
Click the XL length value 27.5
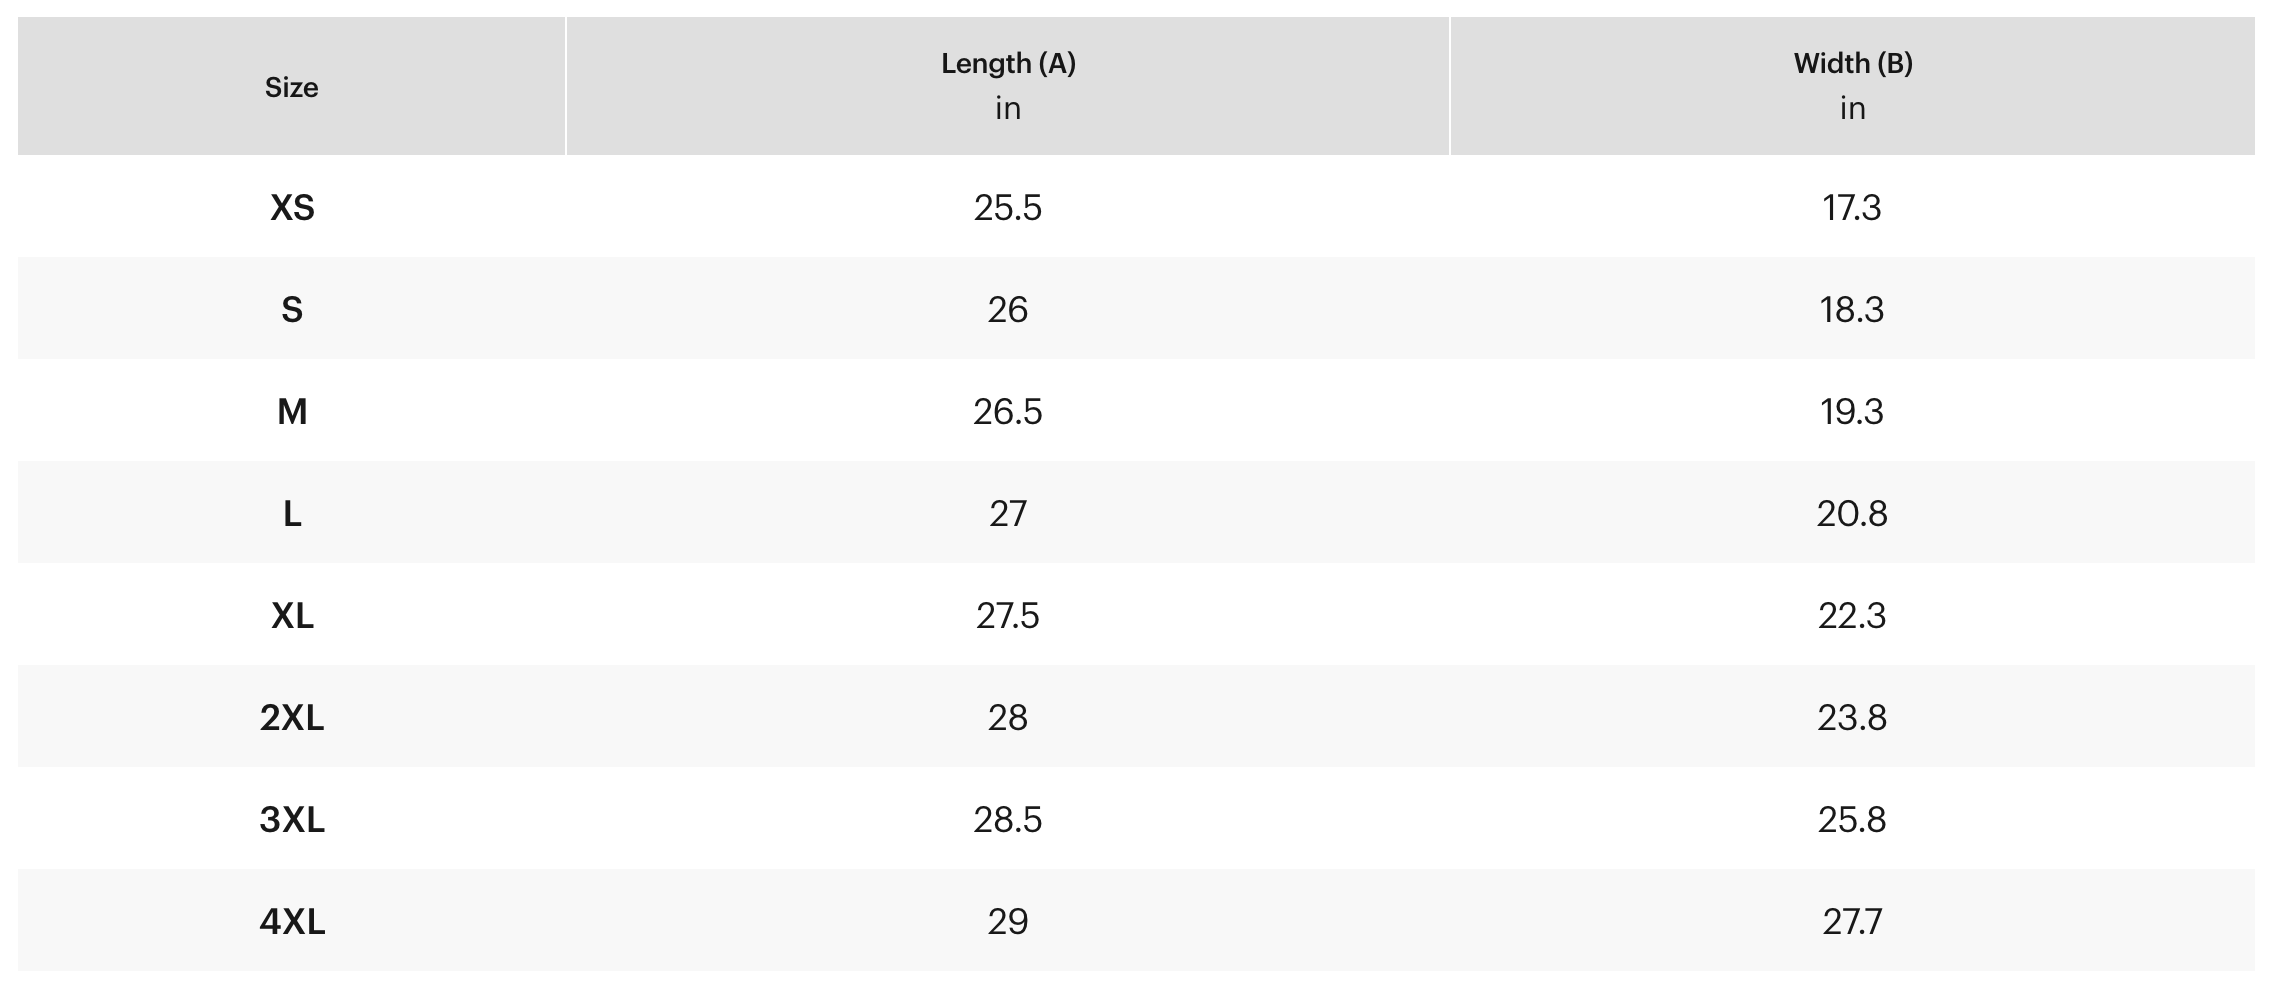[x=1008, y=616]
